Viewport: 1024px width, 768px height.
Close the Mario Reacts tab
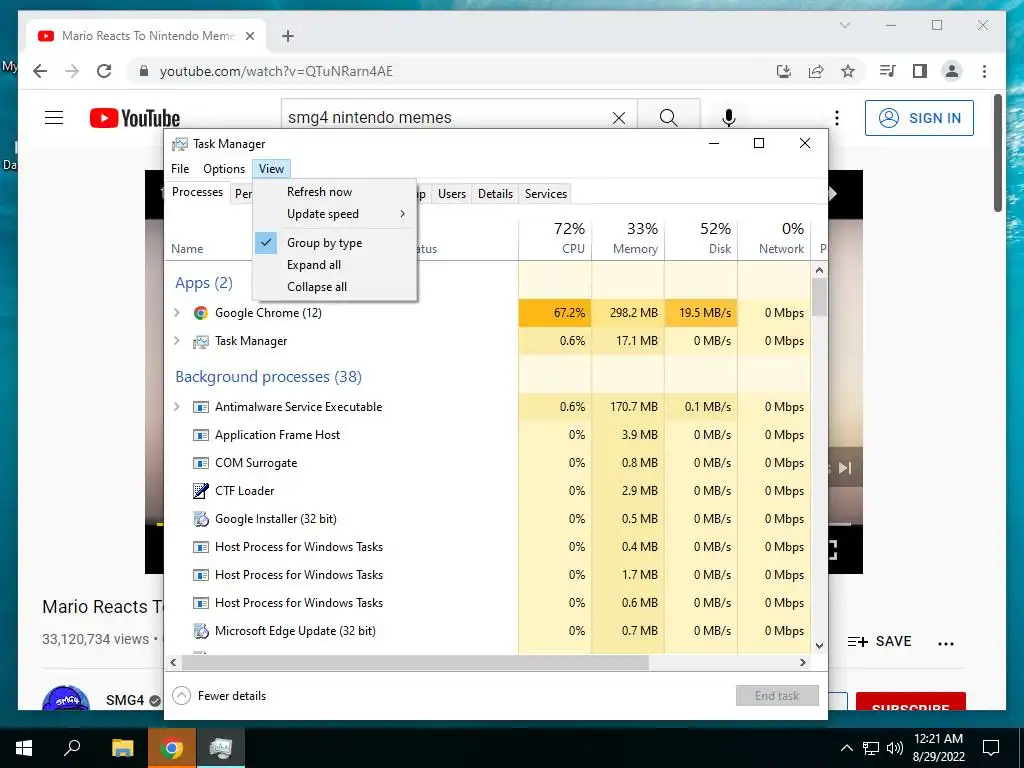click(x=249, y=36)
